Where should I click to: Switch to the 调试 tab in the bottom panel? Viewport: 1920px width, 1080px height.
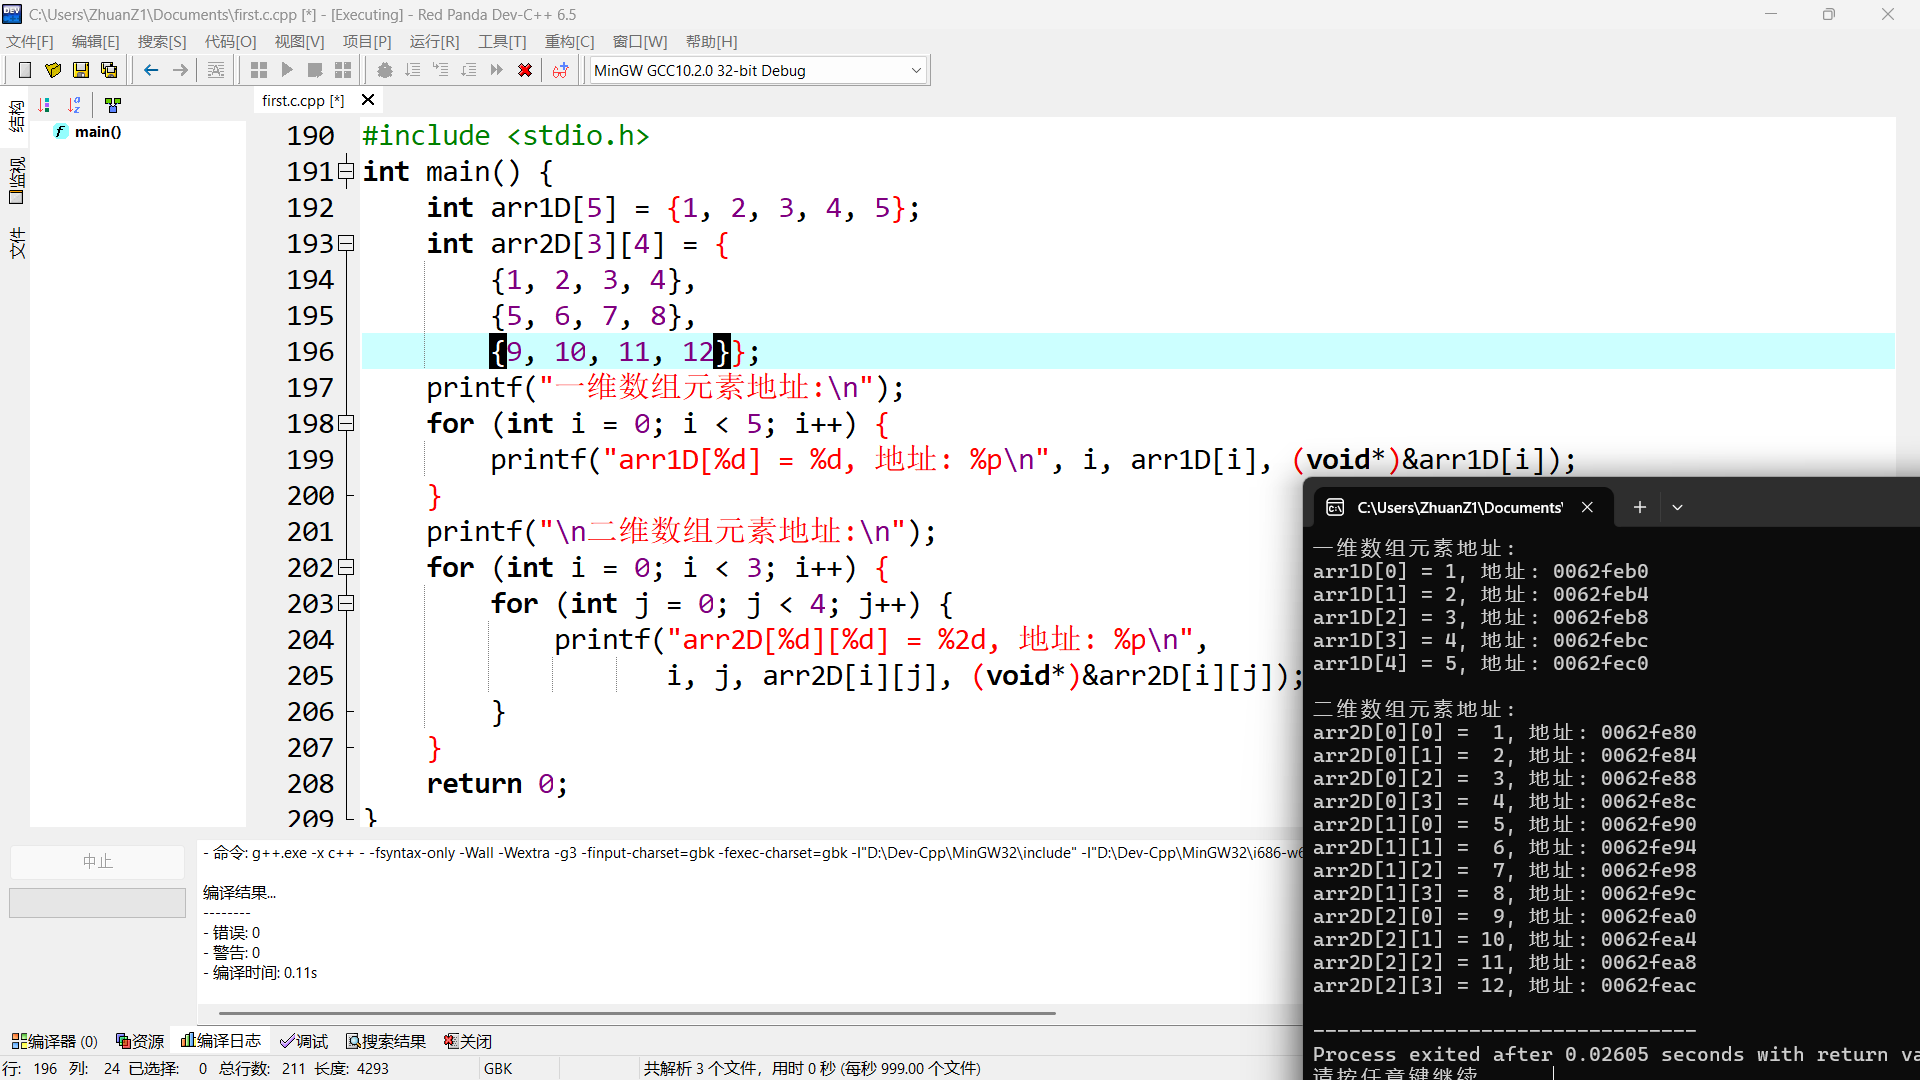[x=304, y=1041]
